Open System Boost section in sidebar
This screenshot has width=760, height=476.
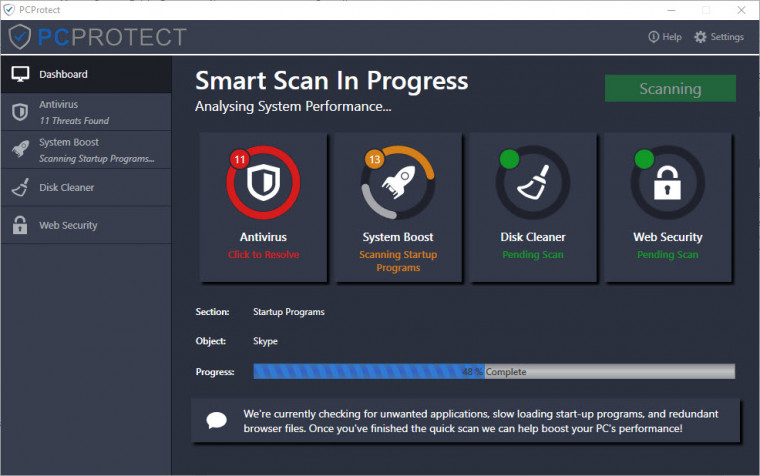(x=86, y=150)
